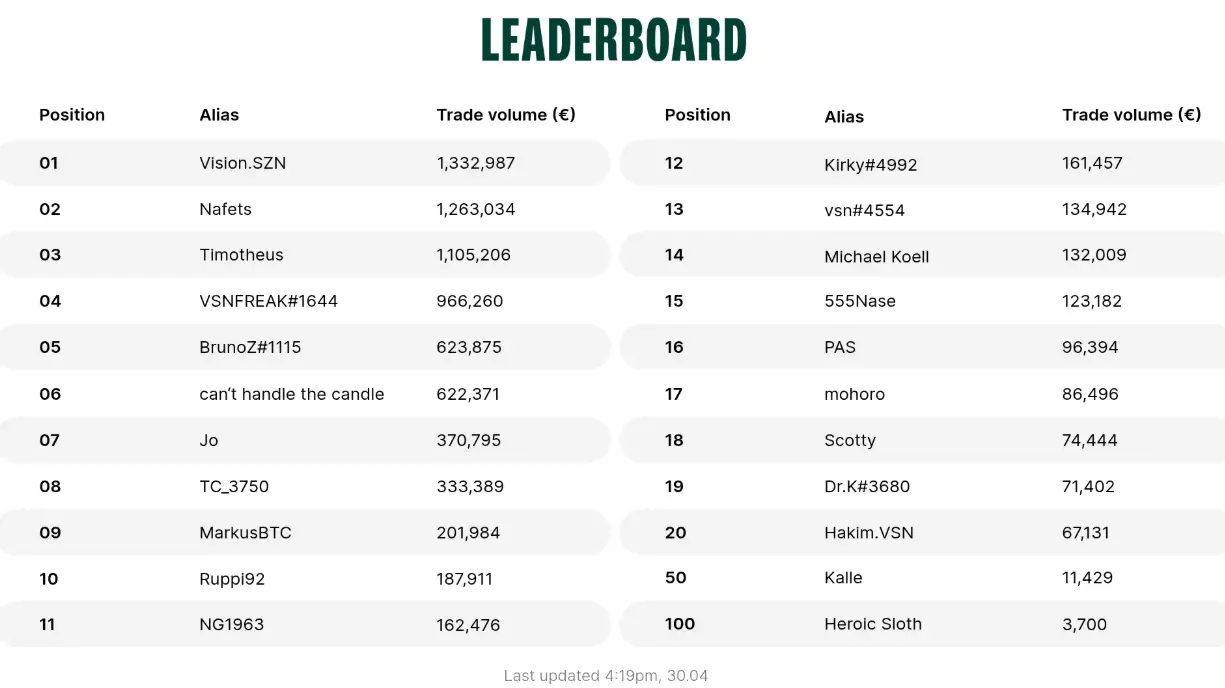Click the Michael Koell alias
Viewport: 1225px width, 688px height.
pyautogui.click(x=877, y=257)
